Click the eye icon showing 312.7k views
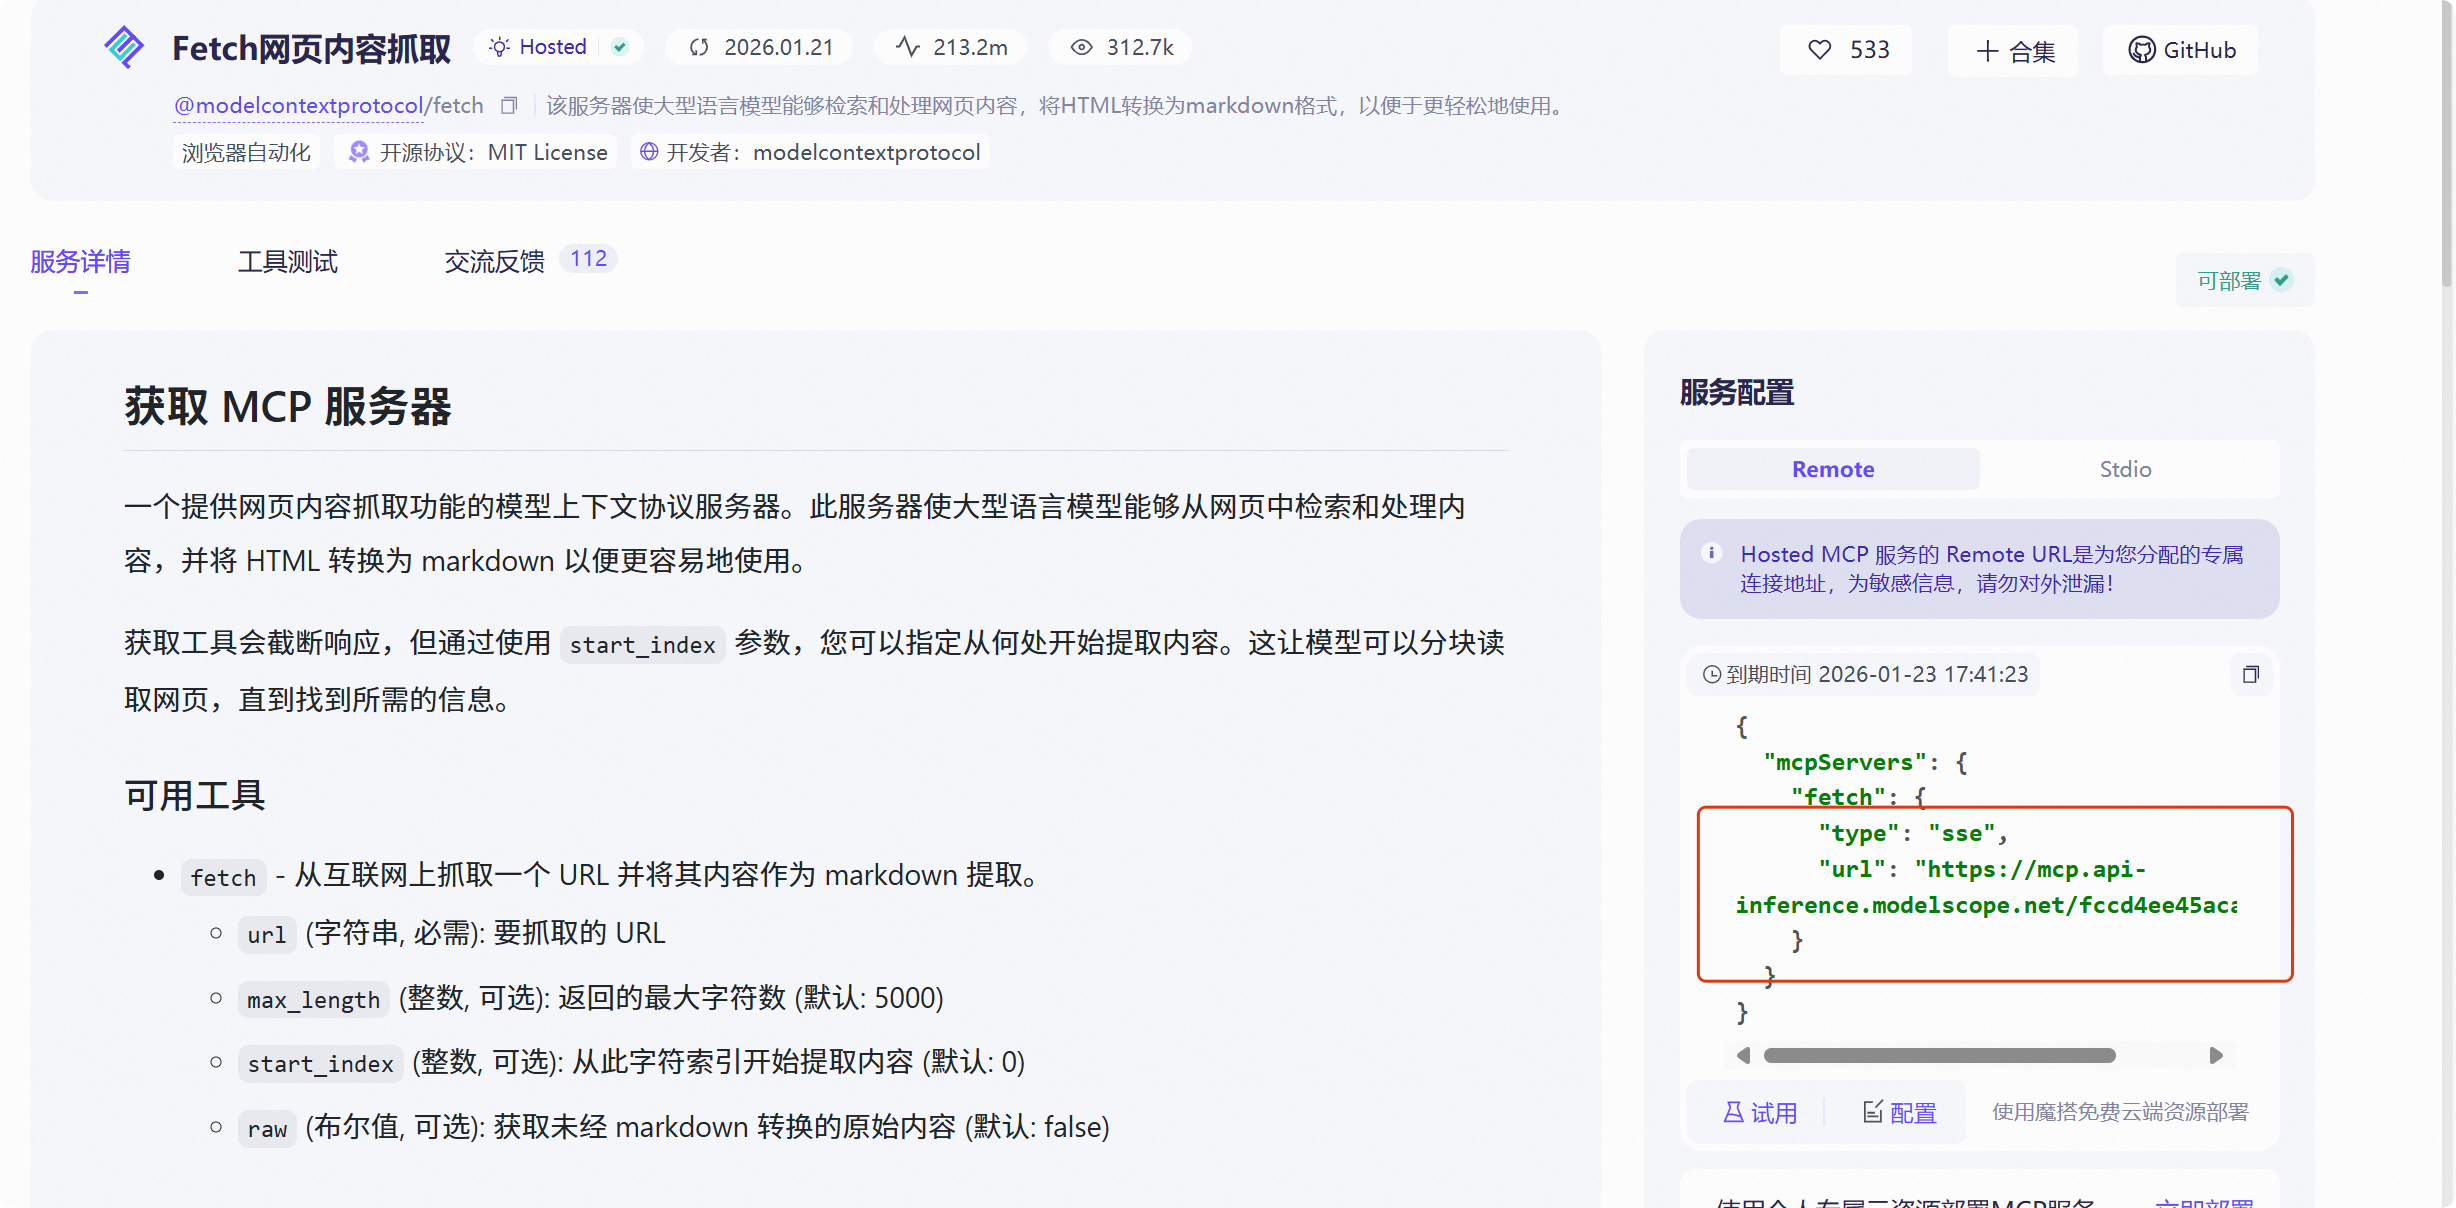 pos(1080,47)
